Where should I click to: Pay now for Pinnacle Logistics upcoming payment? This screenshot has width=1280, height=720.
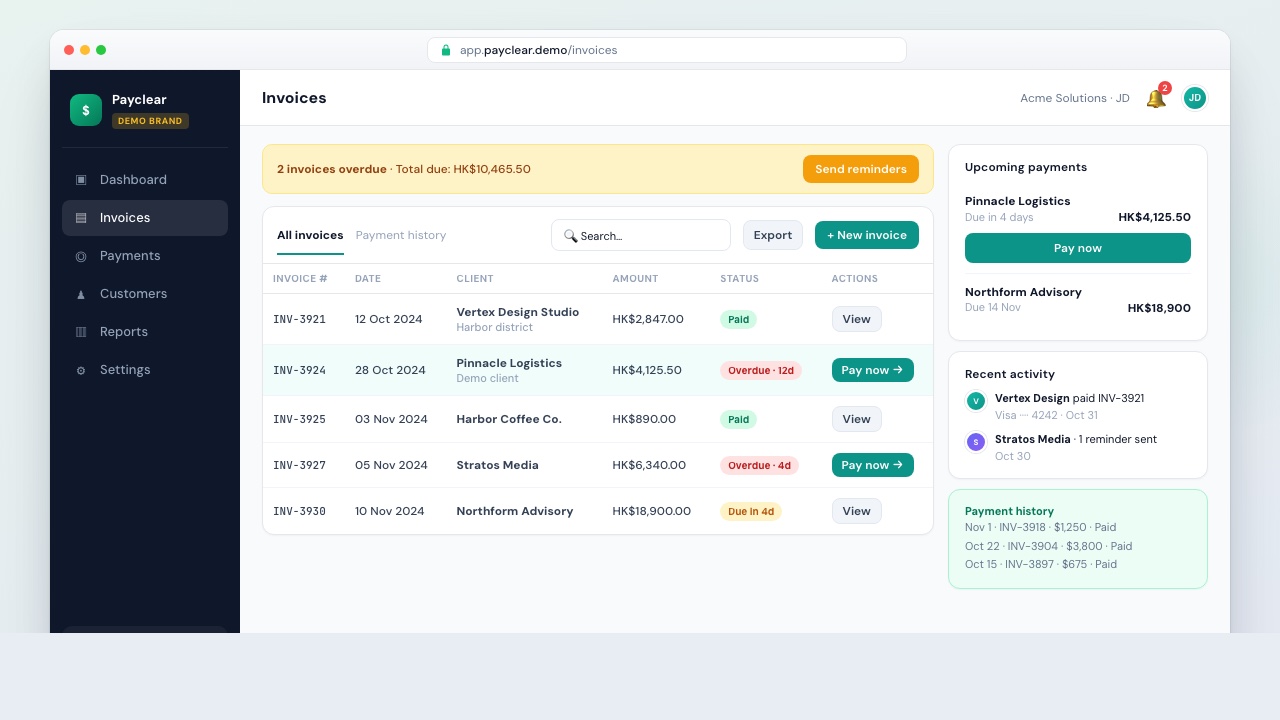[1078, 248]
